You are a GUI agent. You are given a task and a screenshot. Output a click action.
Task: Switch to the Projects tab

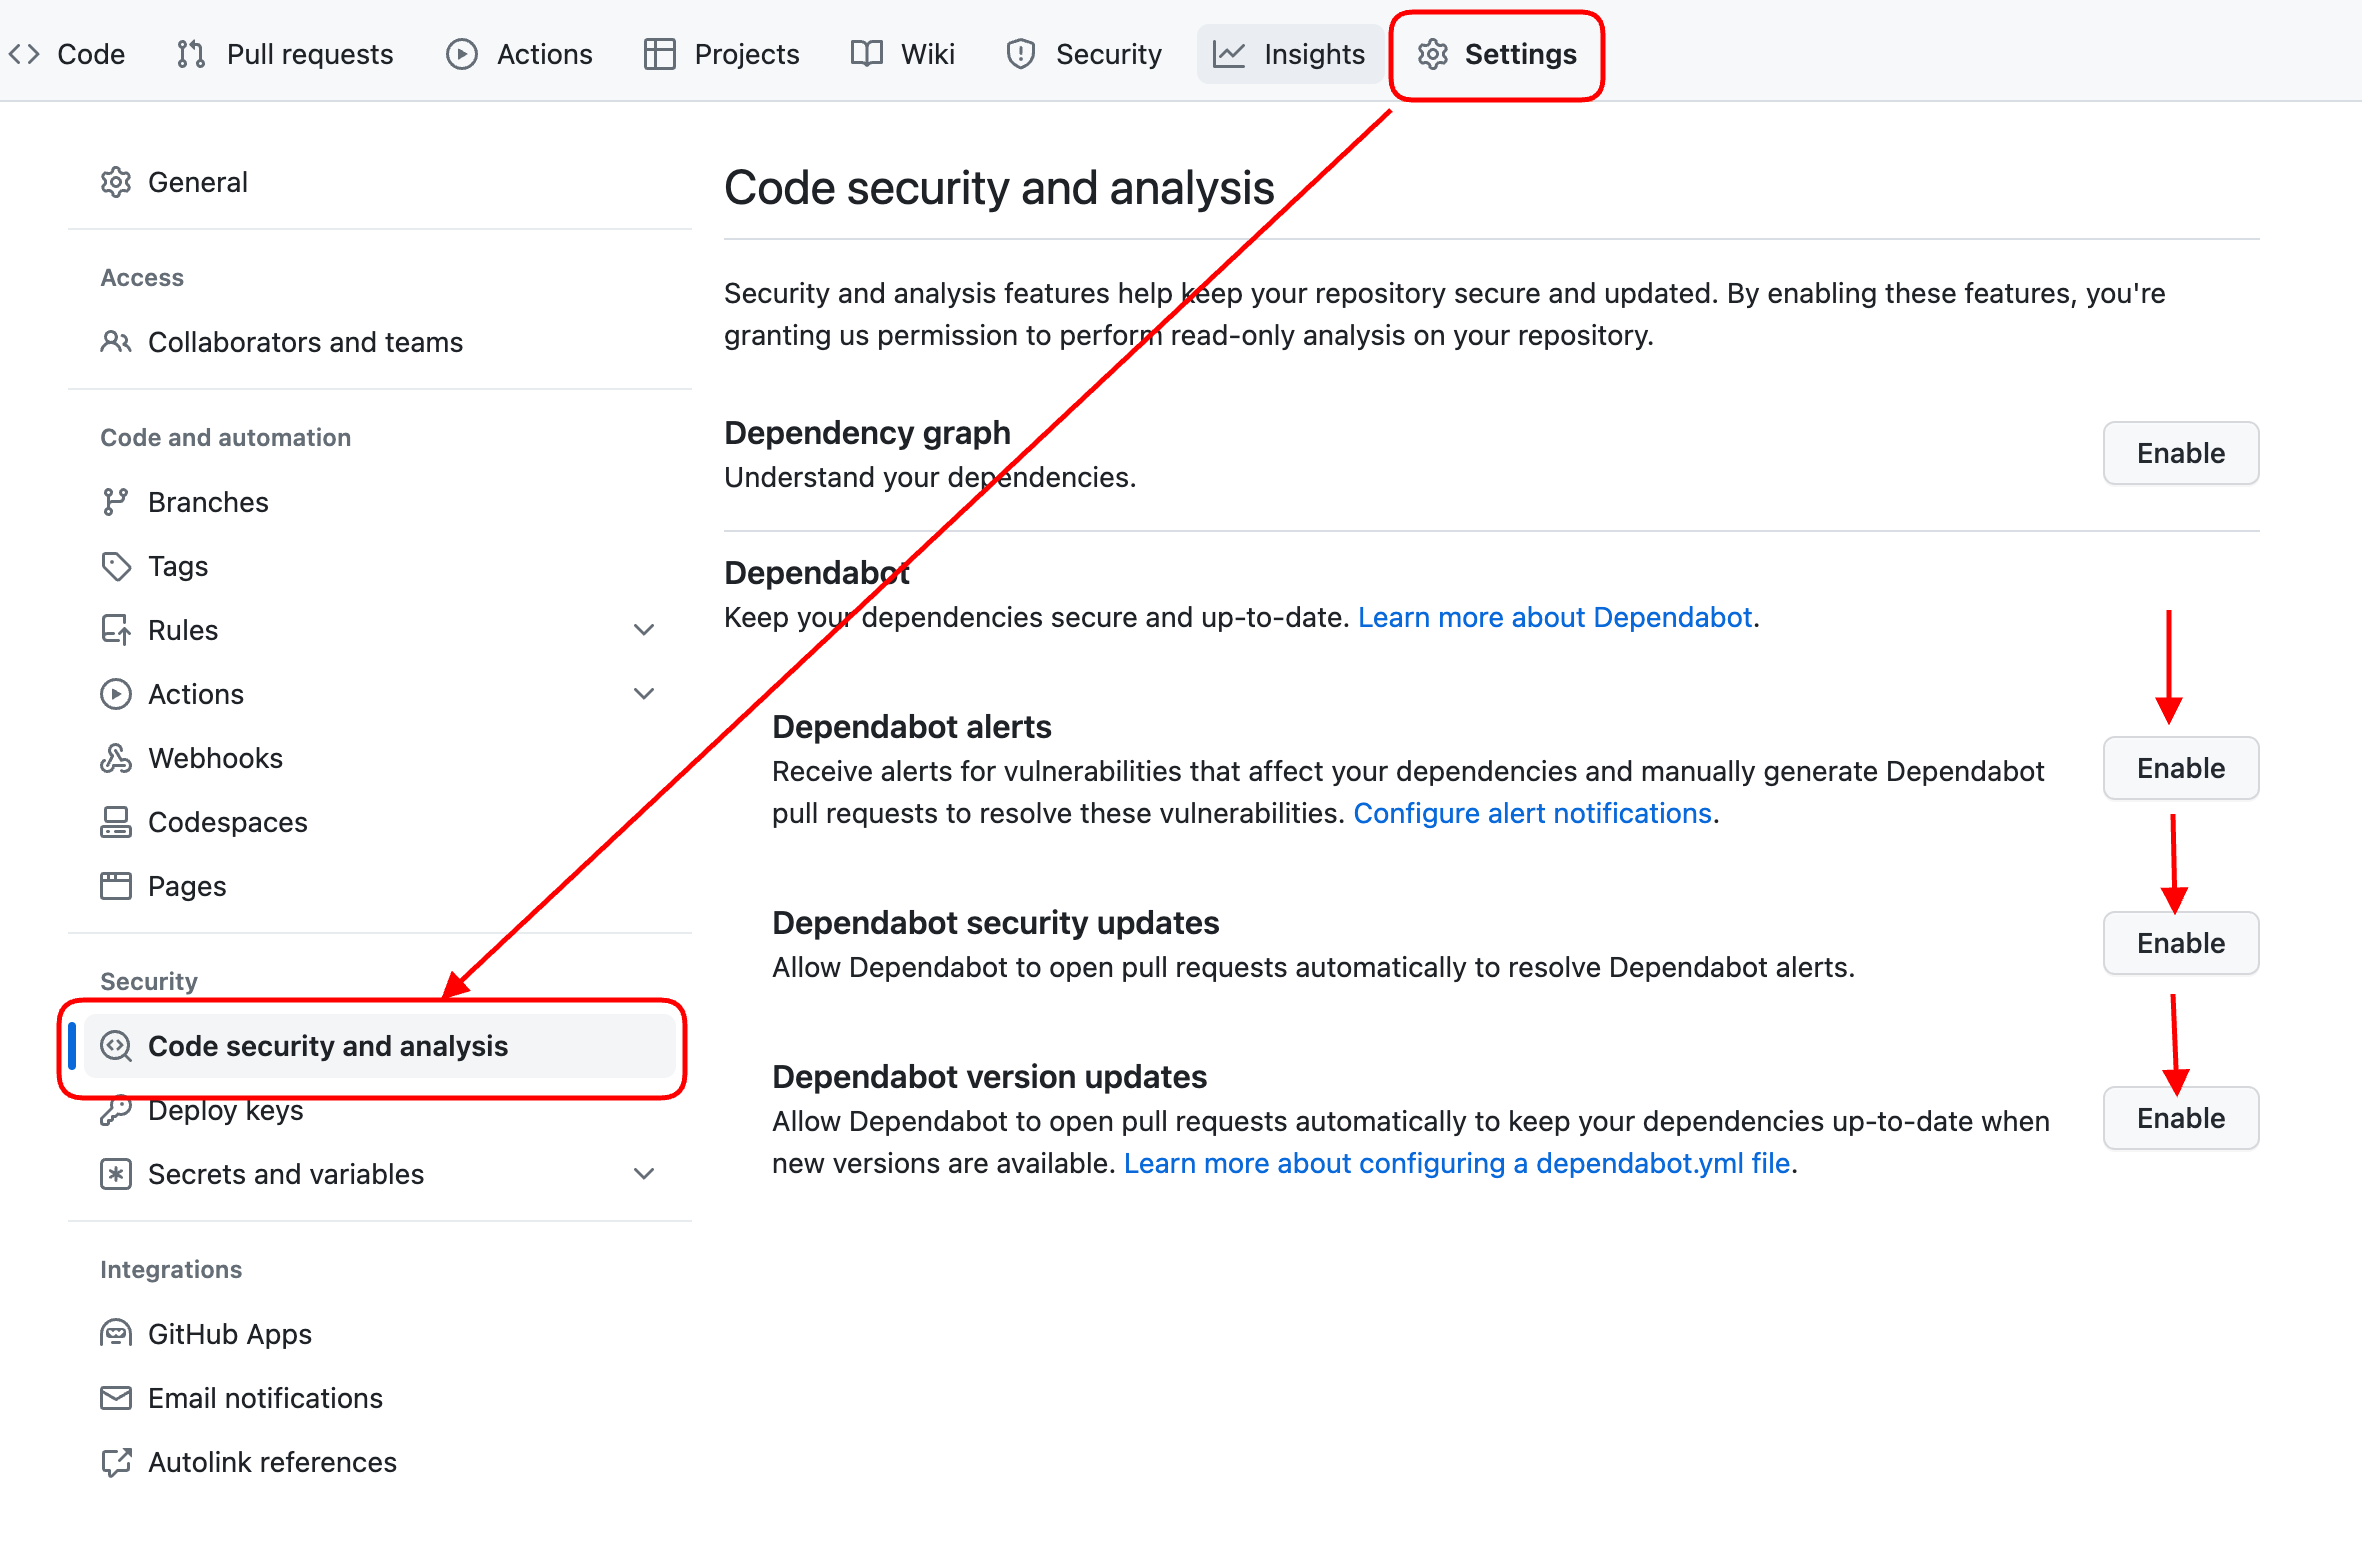pyautogui.click(x=721, y=54)
